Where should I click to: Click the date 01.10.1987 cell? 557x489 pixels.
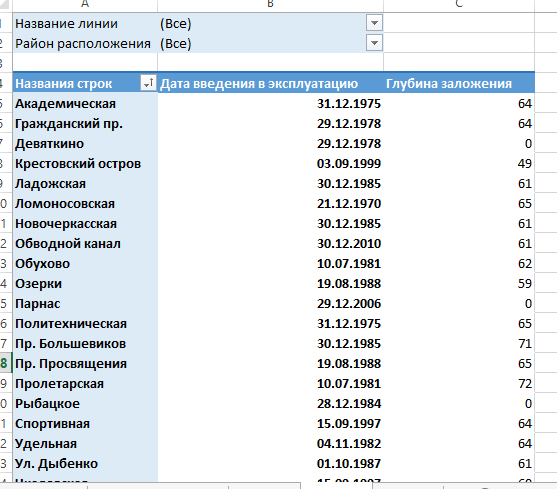(270, 464)
